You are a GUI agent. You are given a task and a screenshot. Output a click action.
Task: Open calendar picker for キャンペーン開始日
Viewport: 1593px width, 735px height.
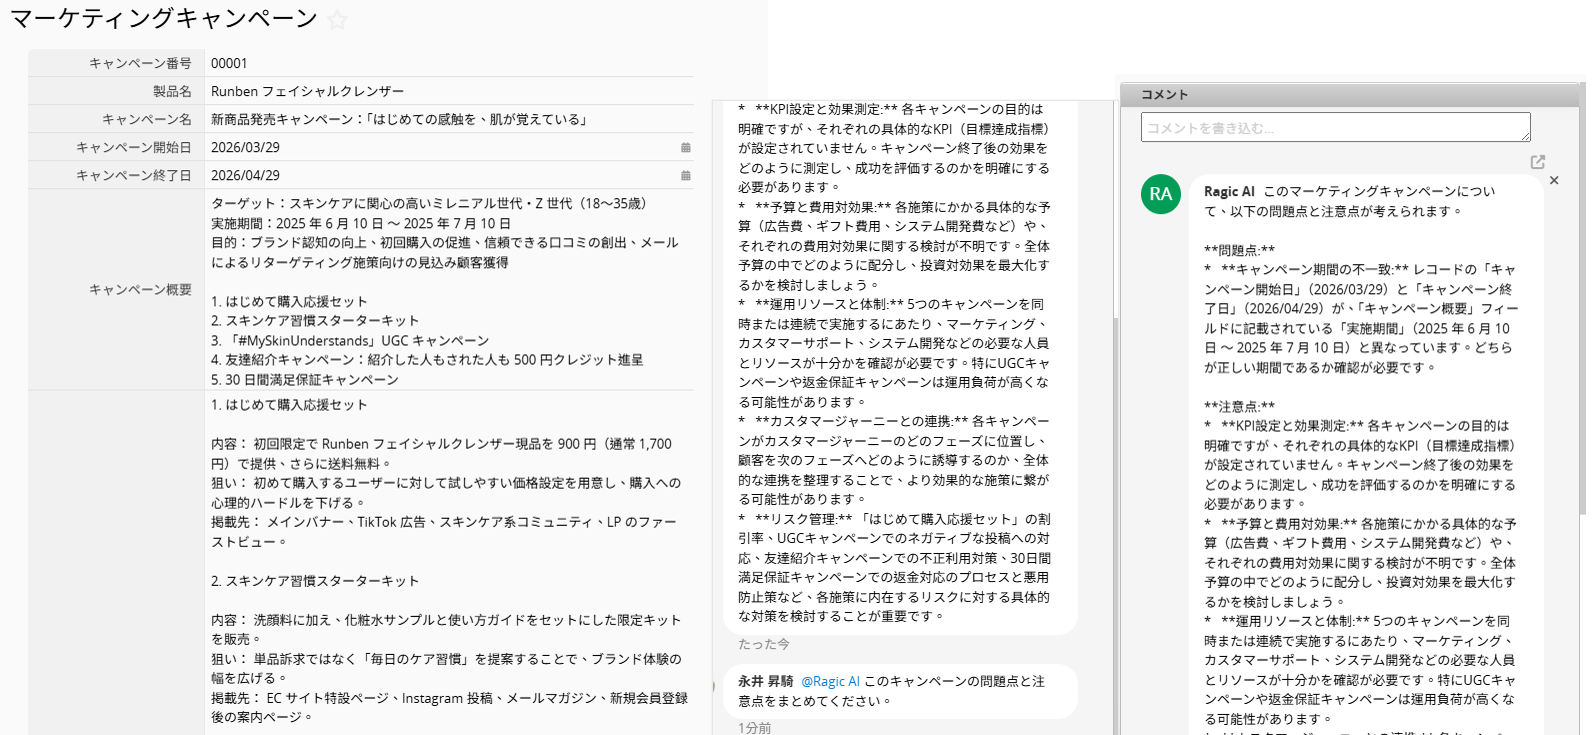(686, 147)
